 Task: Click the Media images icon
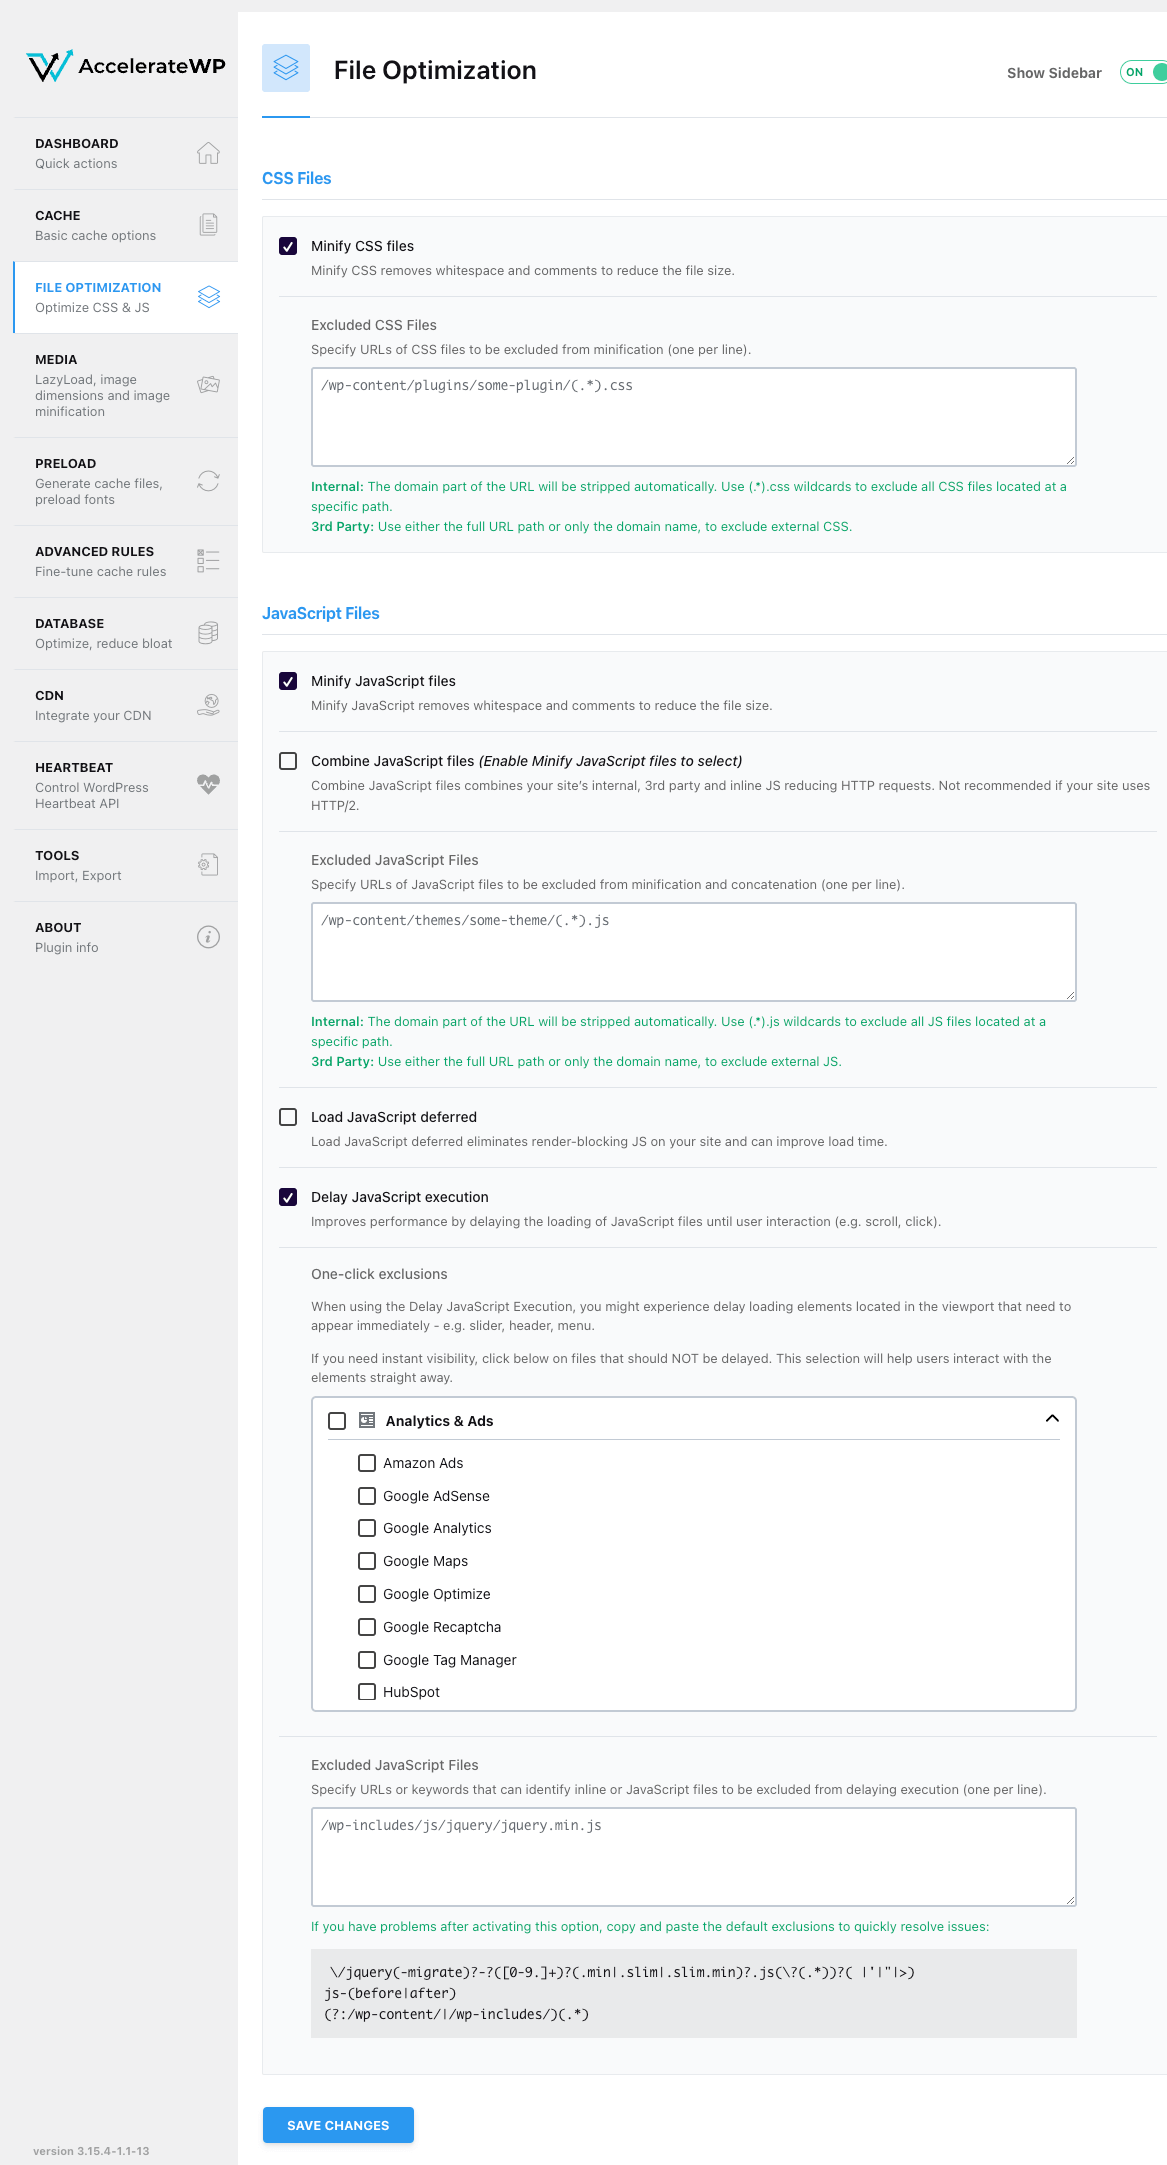[x=208, y=385]
